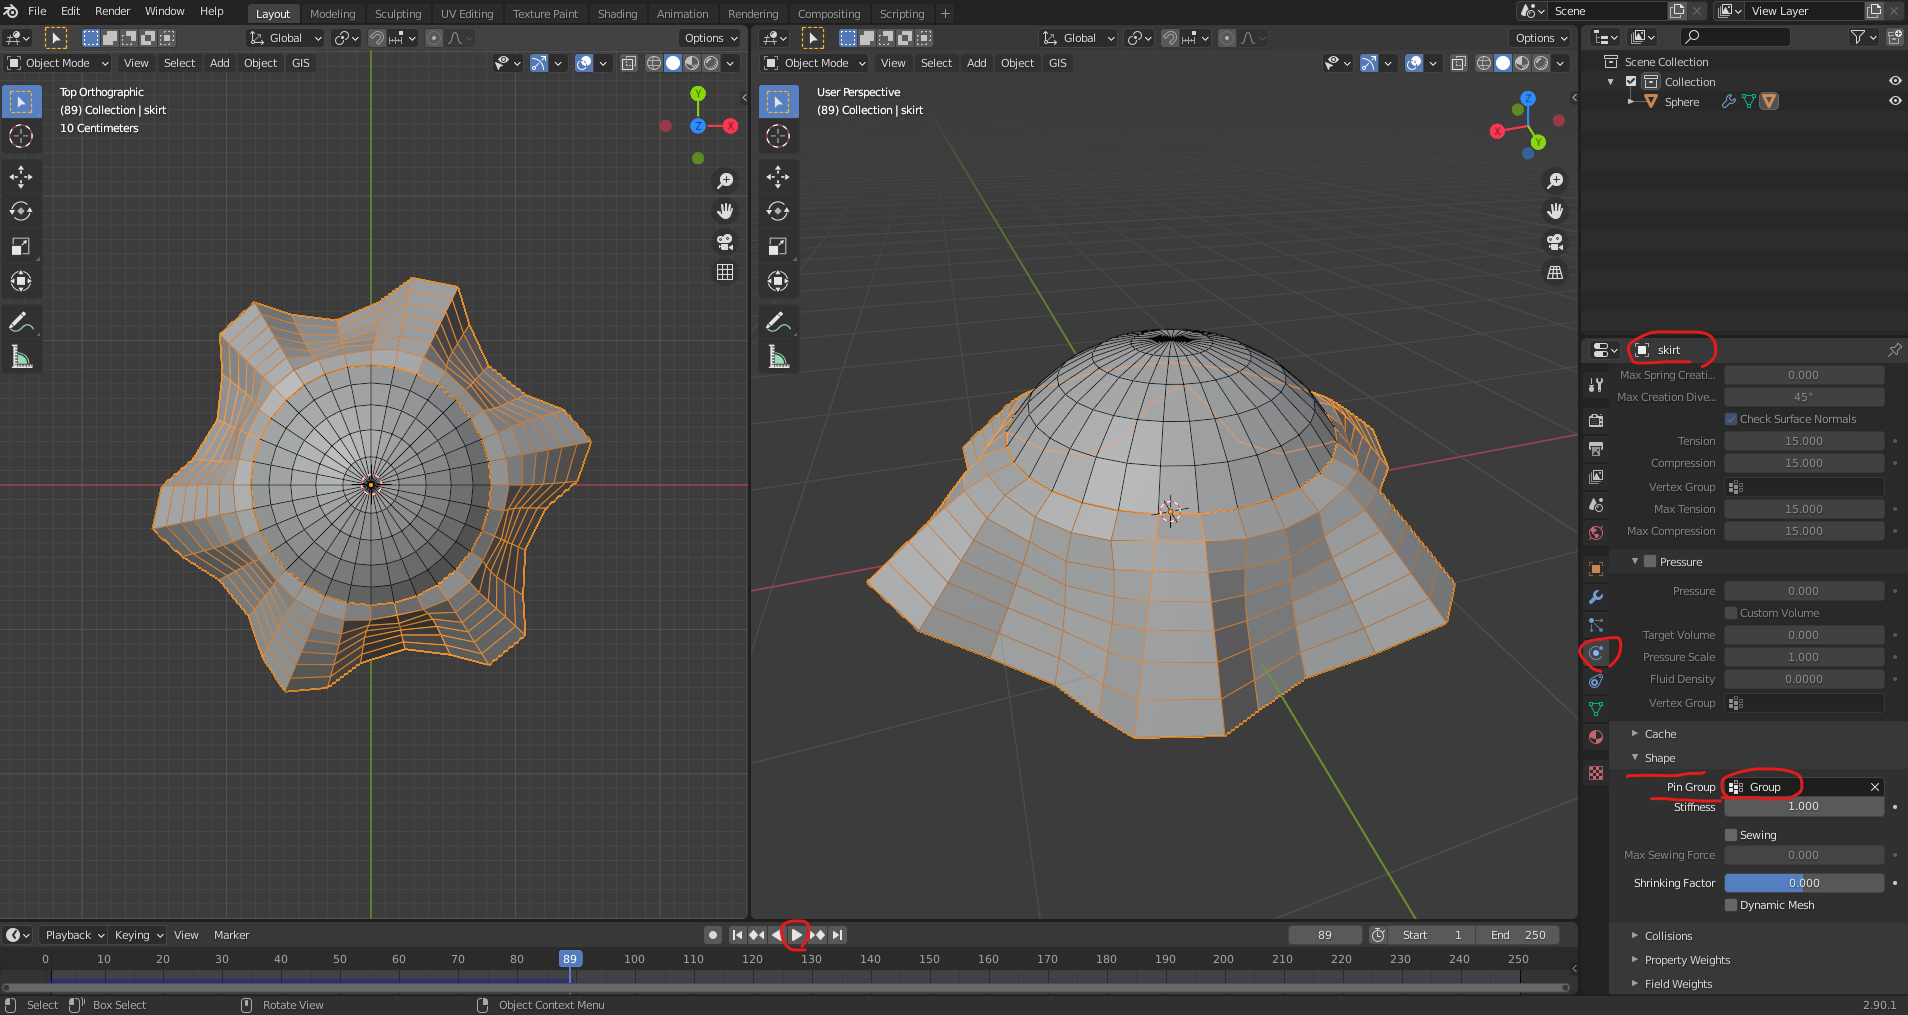The height and width of the screenshot is (1015, 1908).
Task: Switch to the Sculpting workspace tab
Action: pos(397,14)
